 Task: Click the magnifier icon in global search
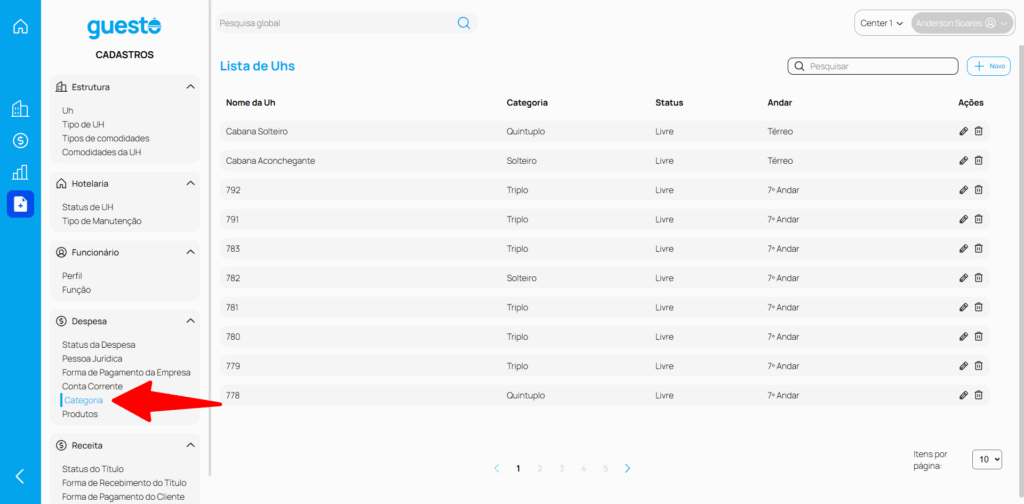click(464, 23)
